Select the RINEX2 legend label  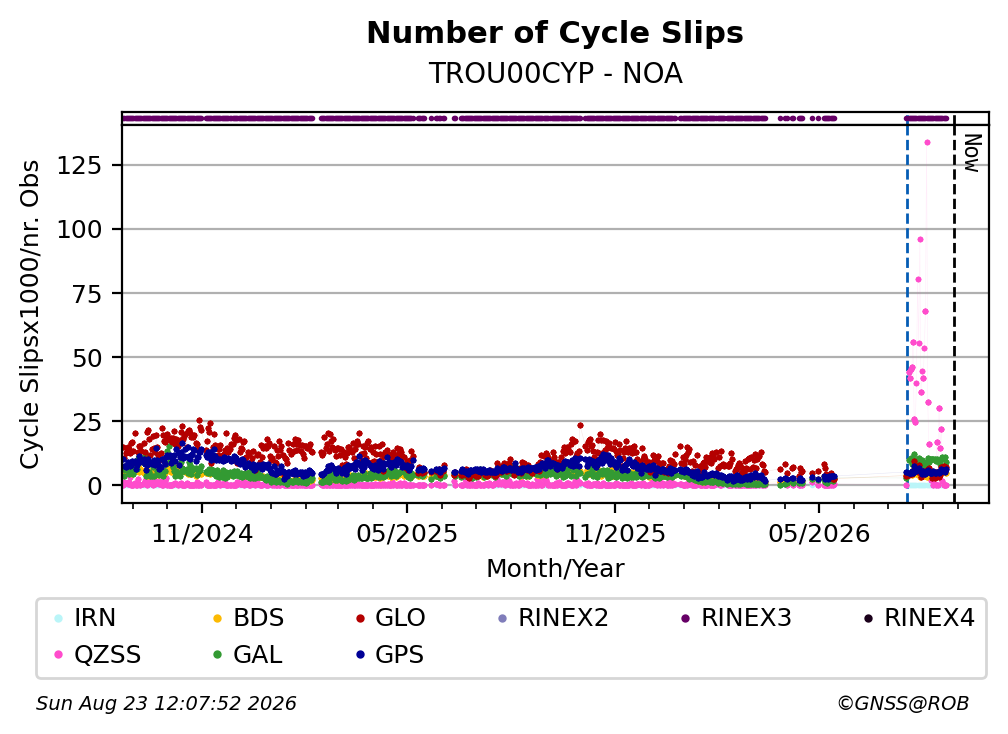[x=563, y=618]
